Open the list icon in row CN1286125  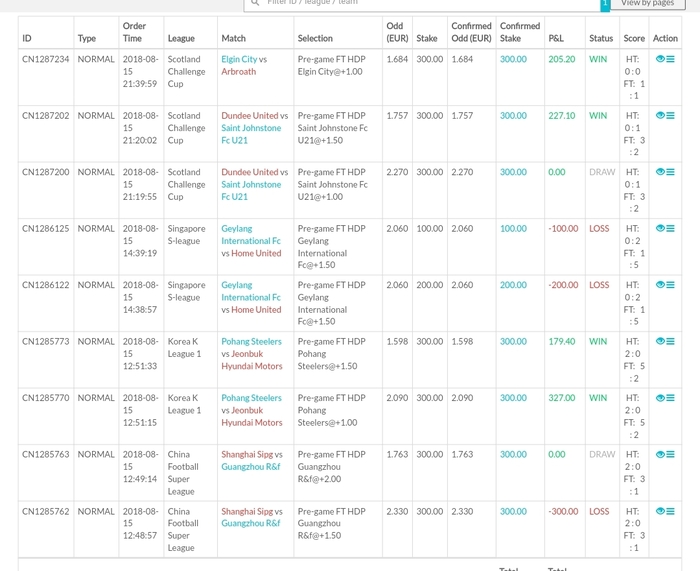(671, 229)
